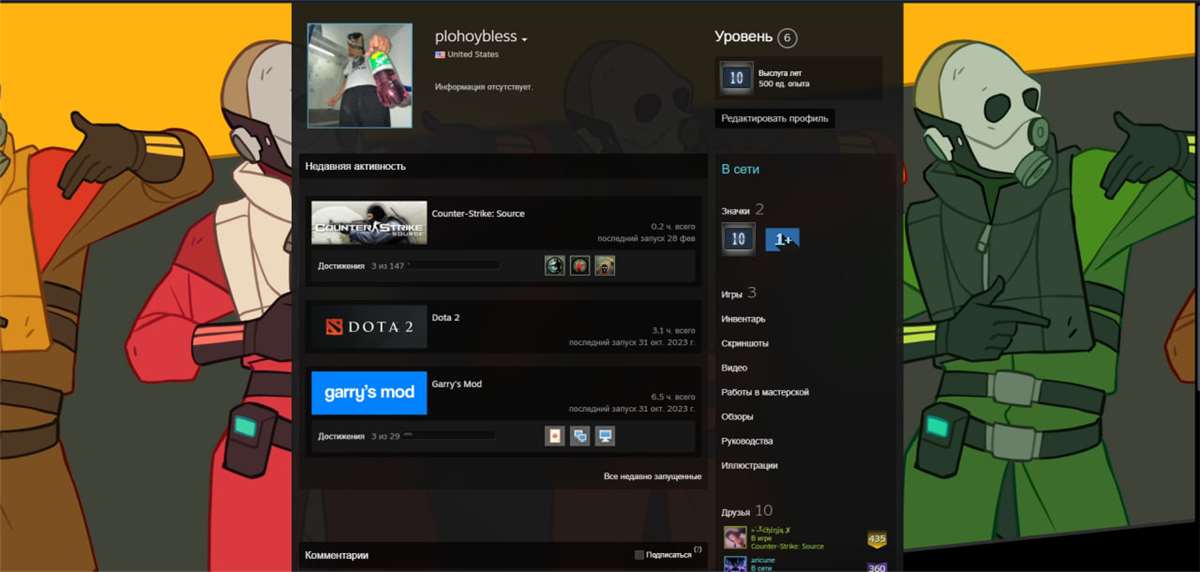Open the first friend's avatar in Друзья

[x=735, y=537]
